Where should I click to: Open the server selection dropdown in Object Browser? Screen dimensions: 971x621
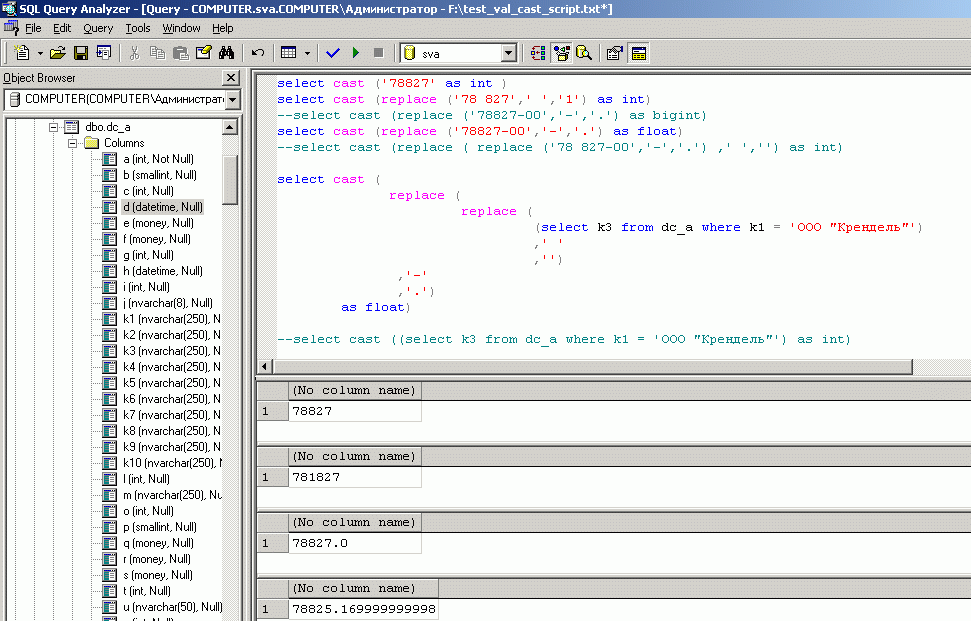pos(232,99)
